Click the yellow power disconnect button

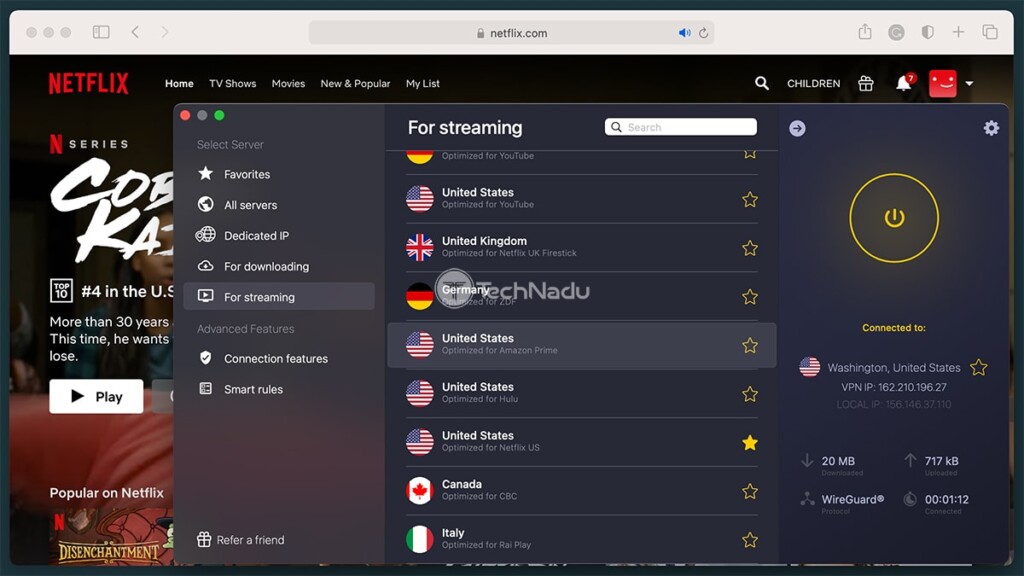tap(894, 218)
